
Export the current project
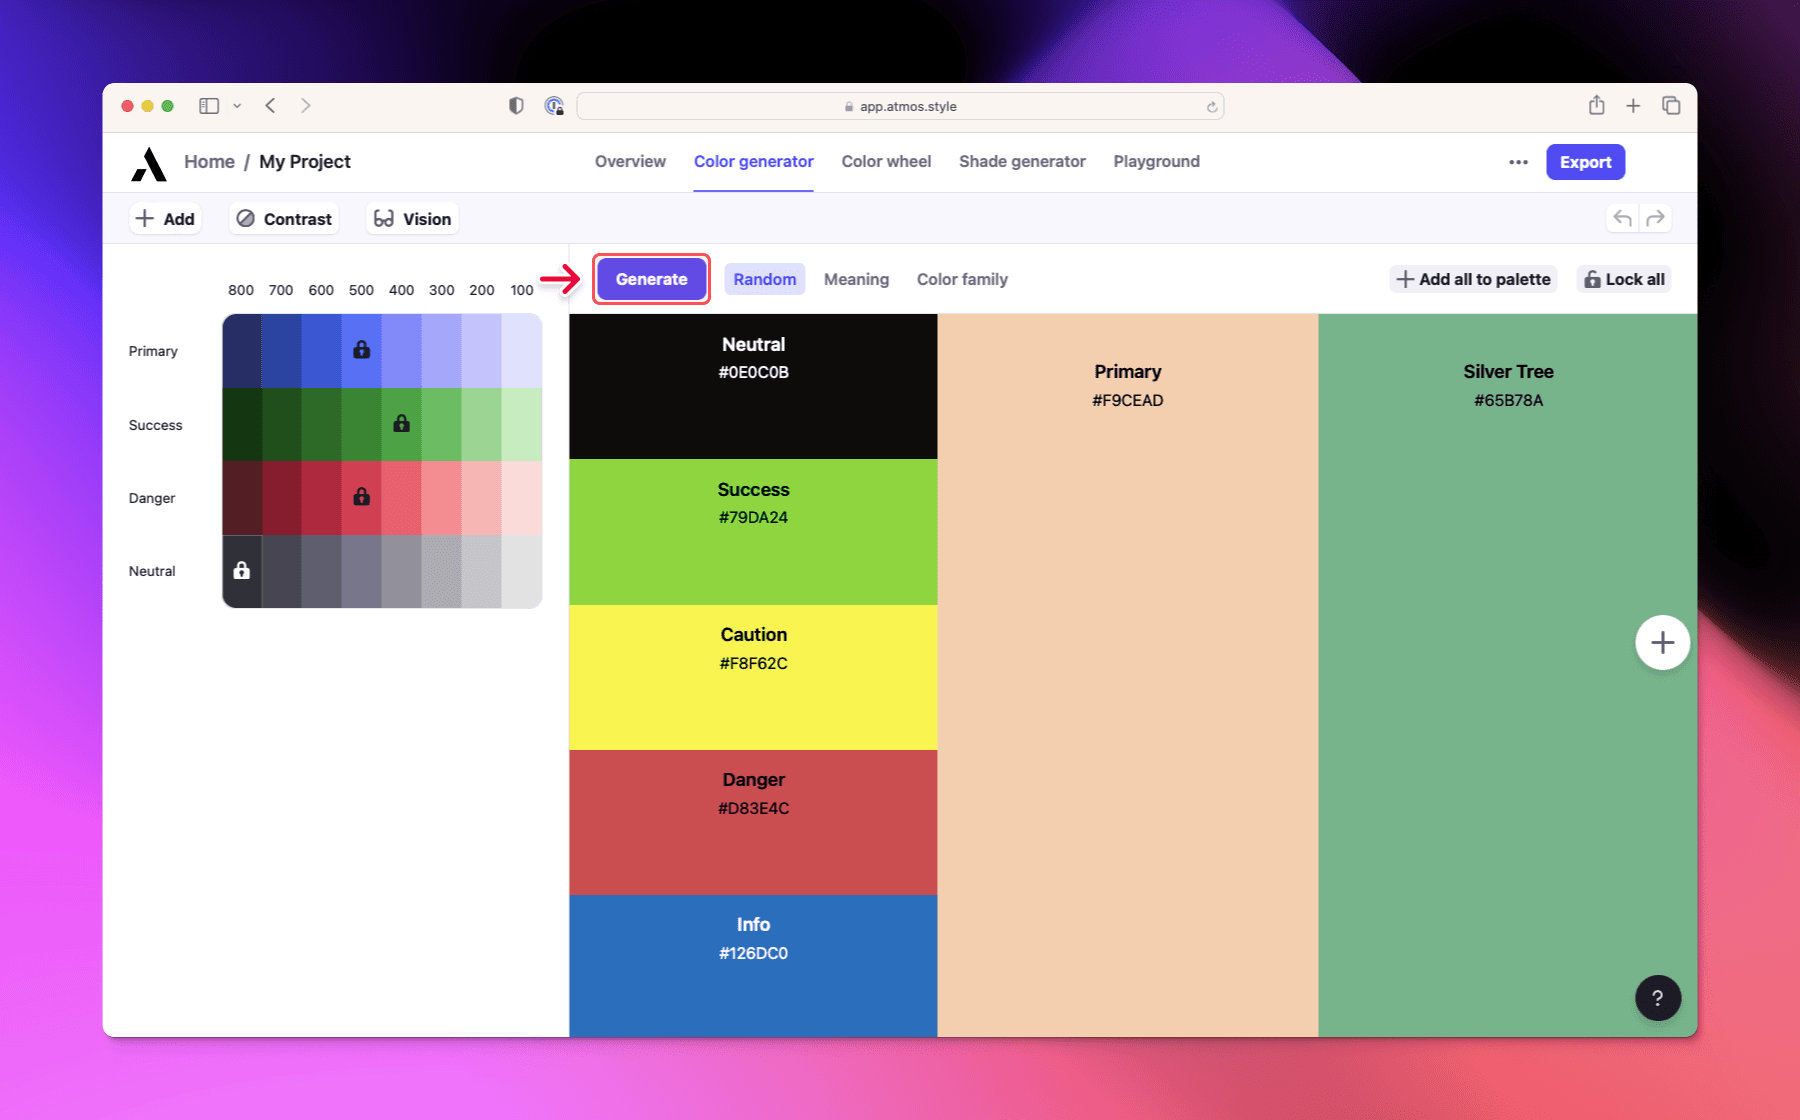1585,161
